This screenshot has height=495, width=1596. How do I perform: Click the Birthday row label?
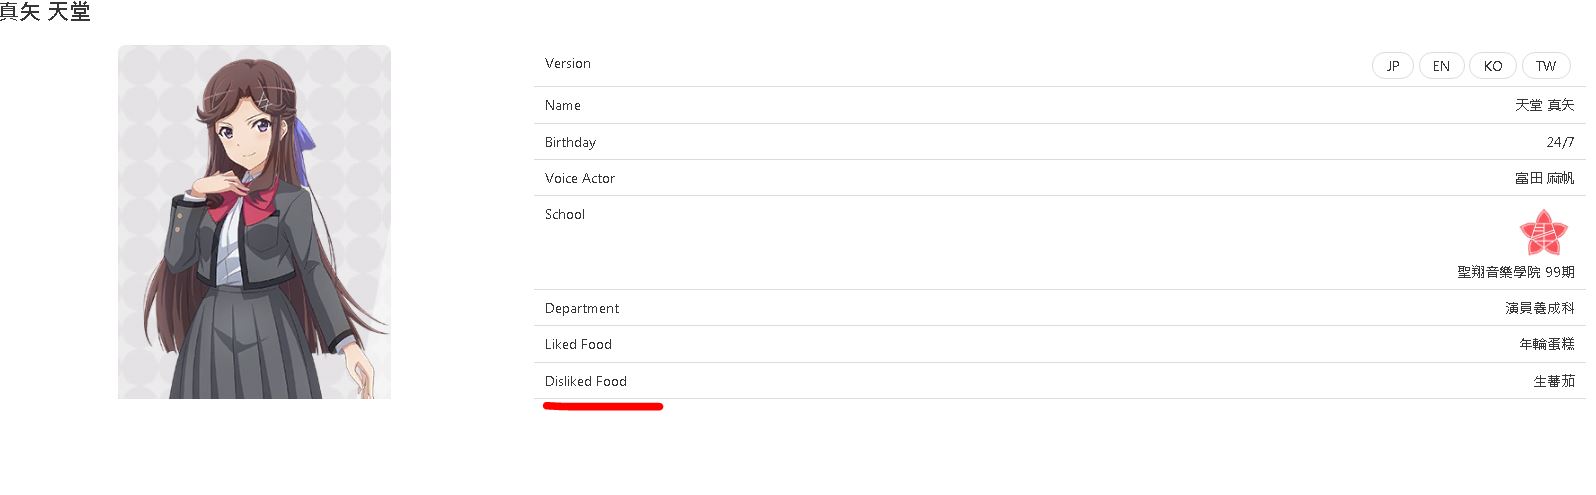[570, 142]
